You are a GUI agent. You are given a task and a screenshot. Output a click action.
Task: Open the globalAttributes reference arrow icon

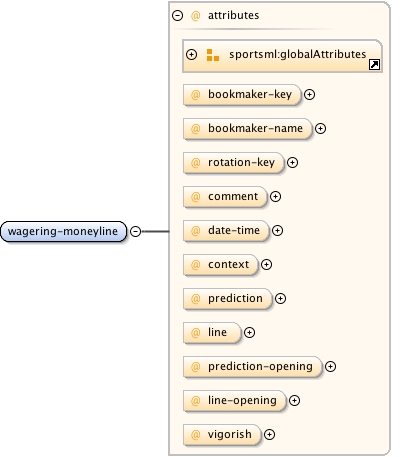point(374,64)
